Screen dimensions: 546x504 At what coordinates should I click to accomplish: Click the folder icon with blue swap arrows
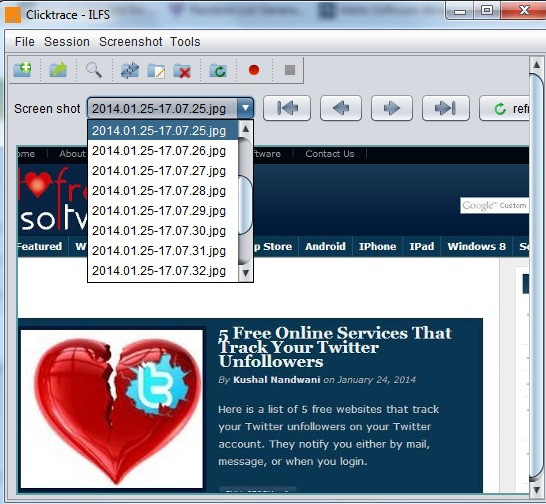130,70
